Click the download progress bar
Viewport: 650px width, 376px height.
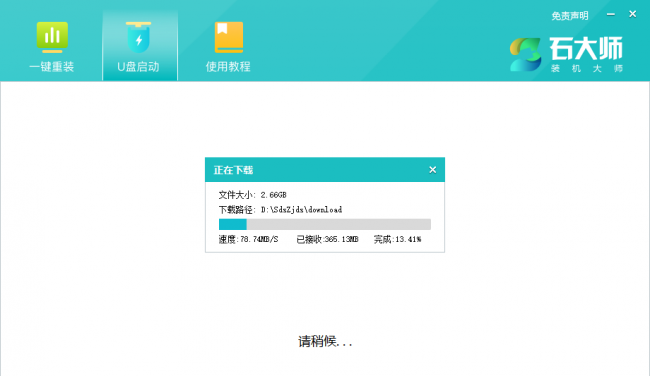325,224
